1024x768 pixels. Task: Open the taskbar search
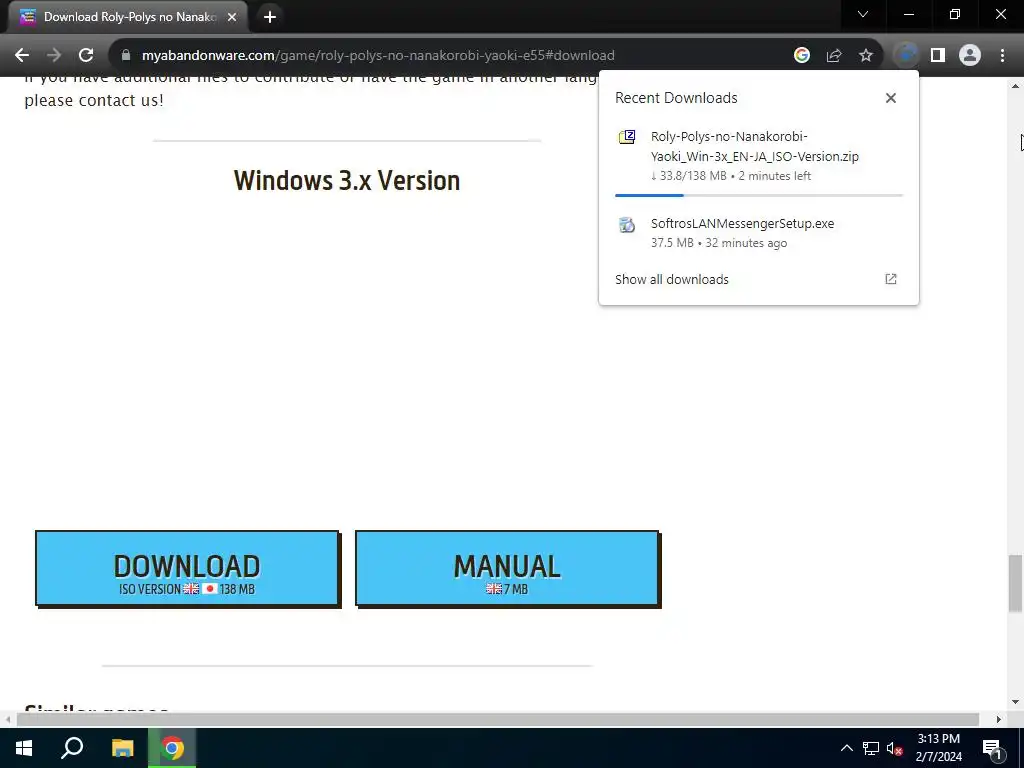[x=72, y=748]
